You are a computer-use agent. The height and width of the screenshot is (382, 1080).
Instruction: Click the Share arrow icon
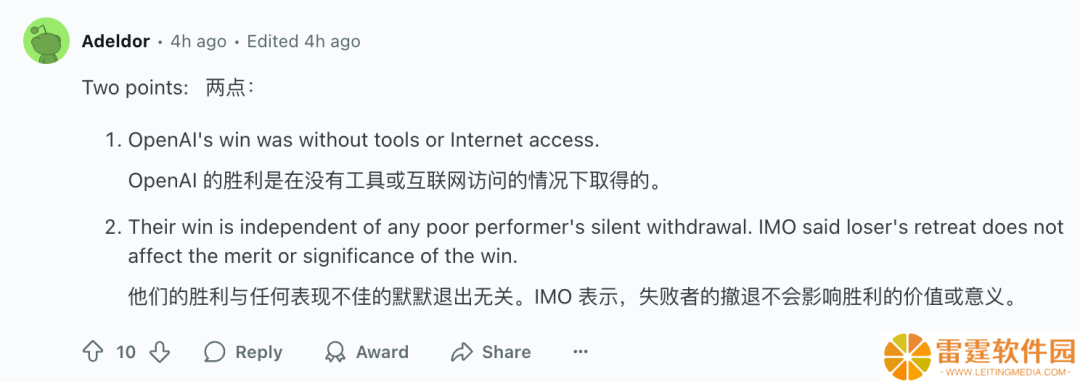(461, 352)
